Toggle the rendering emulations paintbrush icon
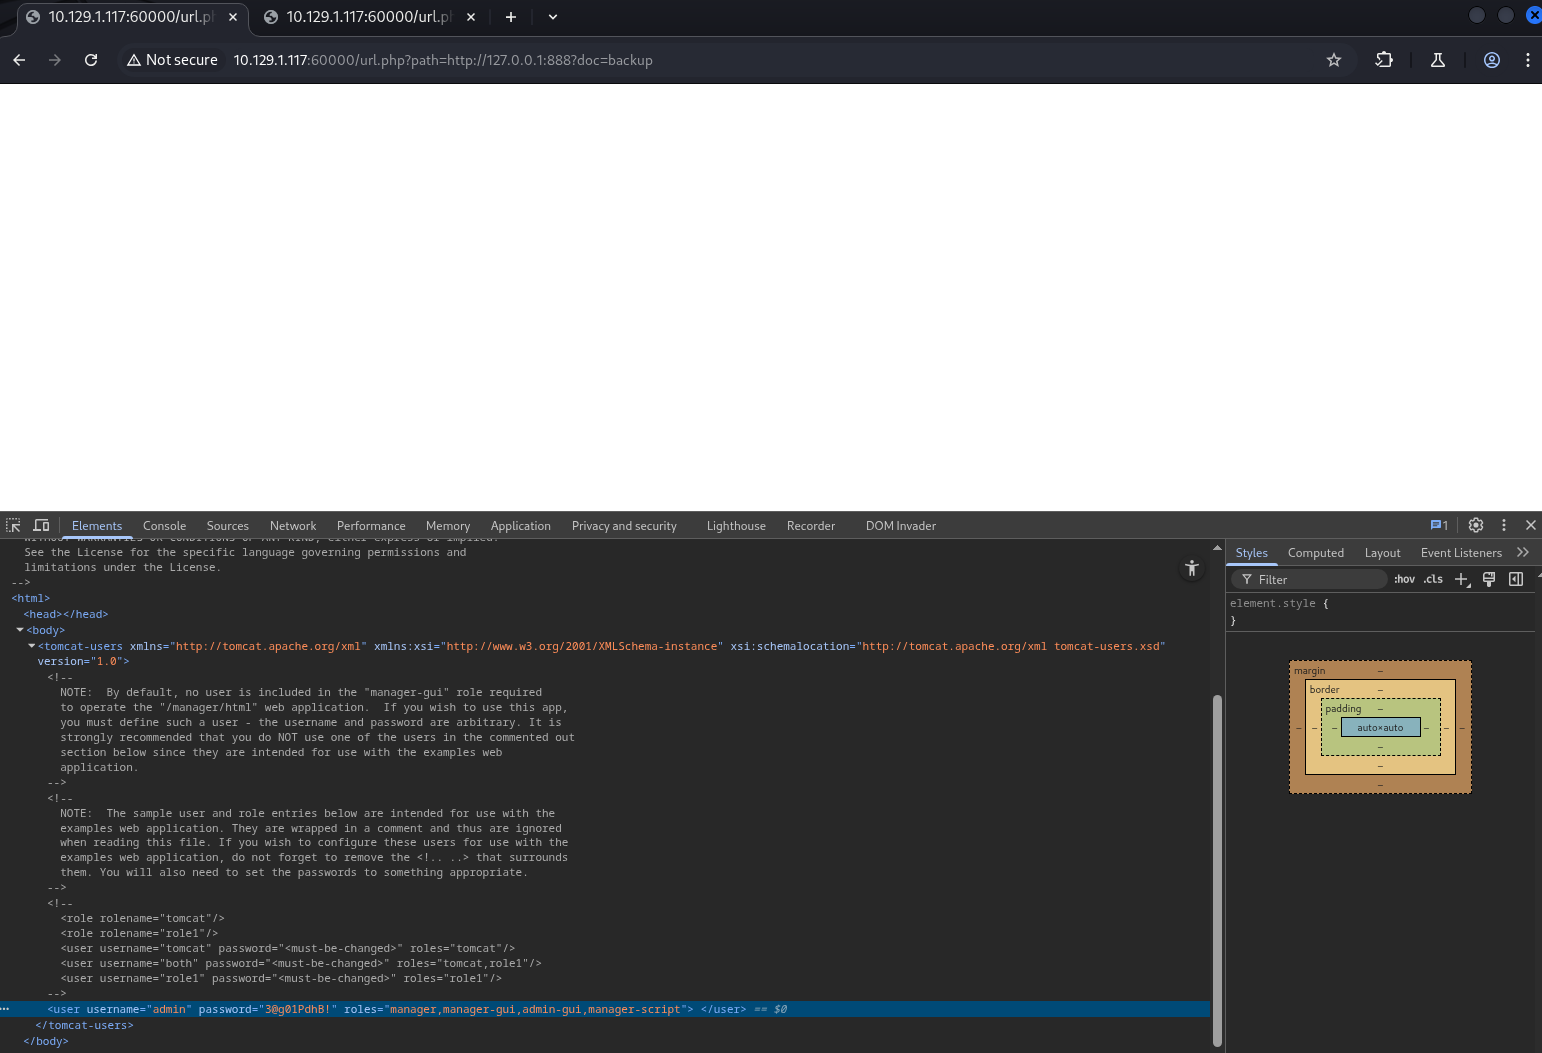 click(x=1489, y=579)
